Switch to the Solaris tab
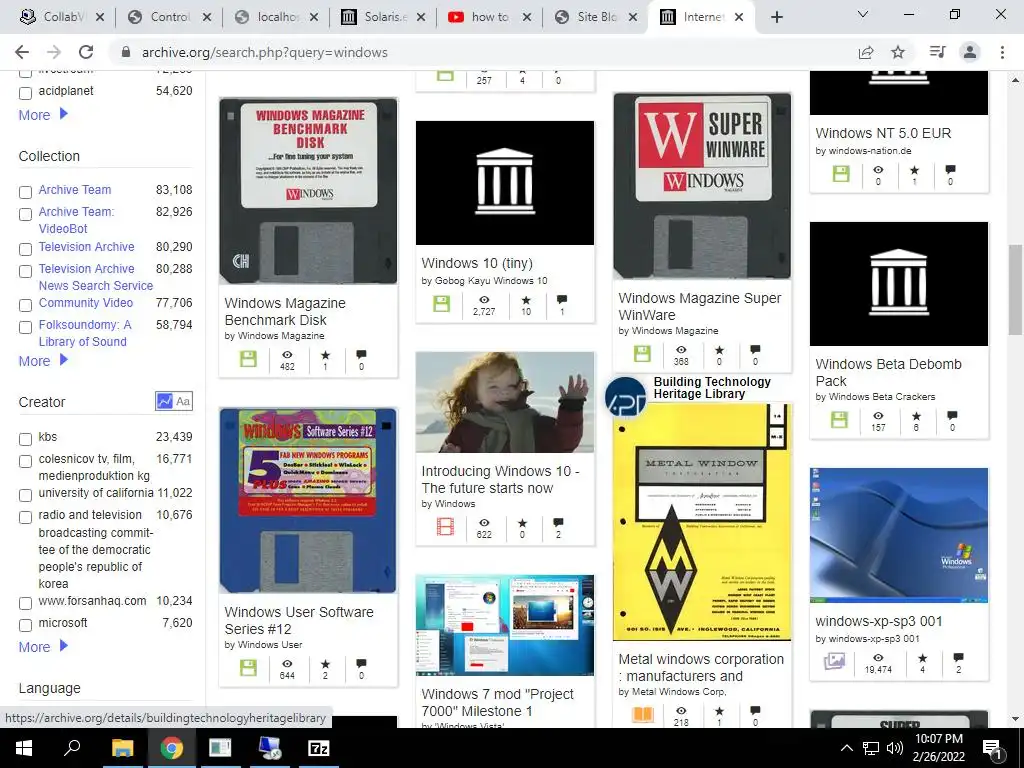 (x=383, y=17)
